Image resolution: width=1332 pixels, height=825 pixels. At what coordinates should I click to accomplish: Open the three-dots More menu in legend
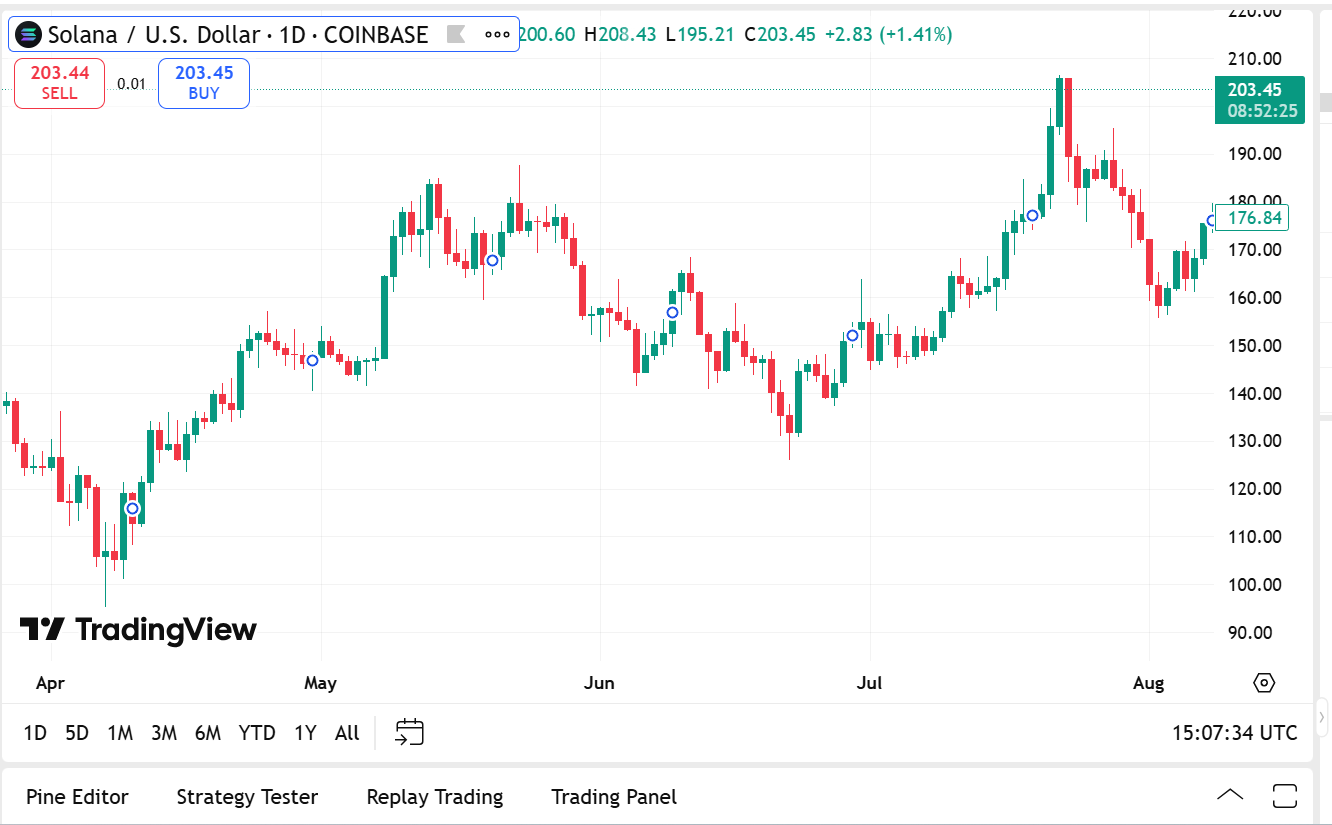pyautogui.click(x=497, y=35)
